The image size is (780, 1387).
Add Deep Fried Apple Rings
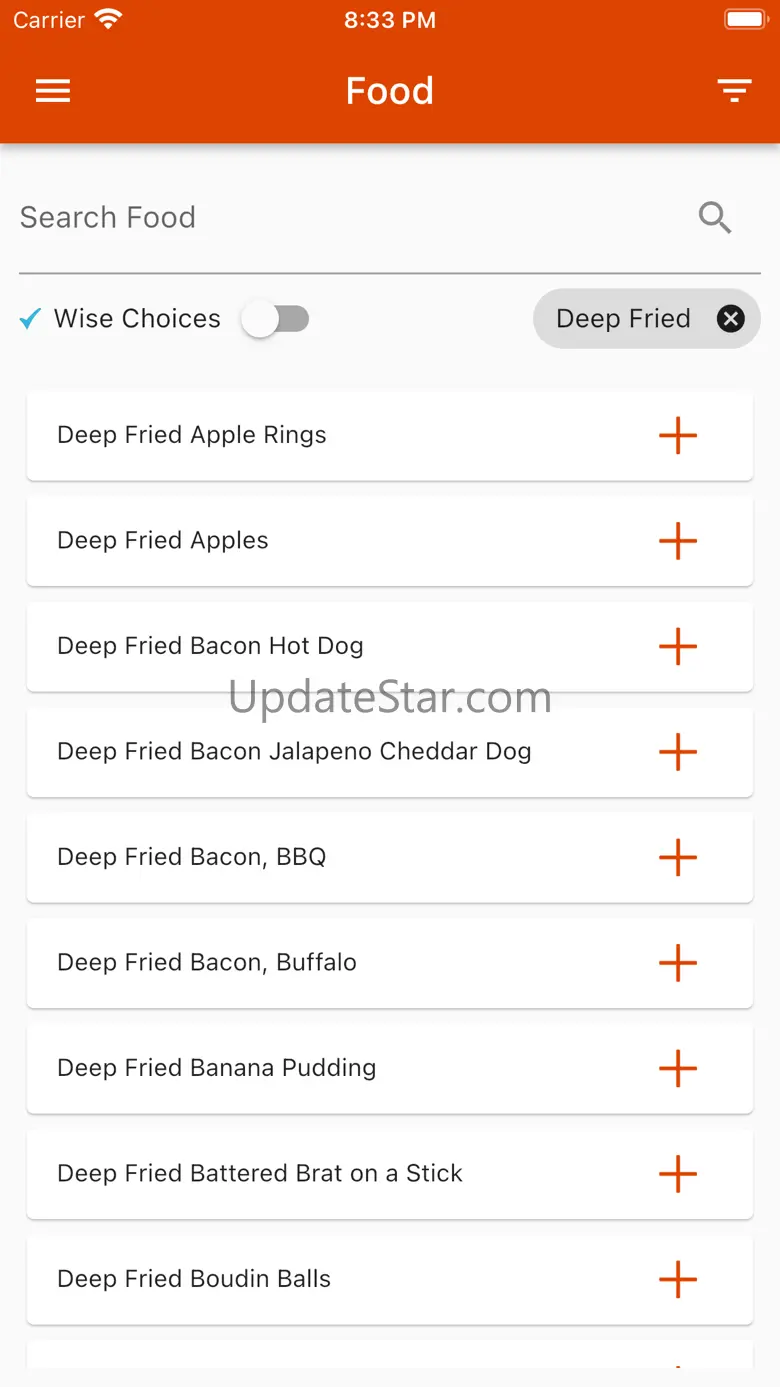[x=678, y=436]
